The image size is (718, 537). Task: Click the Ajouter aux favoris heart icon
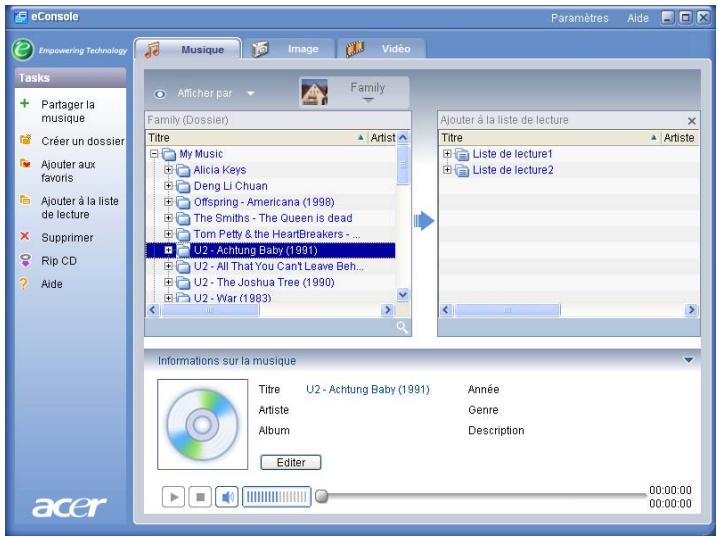(25, 163)
